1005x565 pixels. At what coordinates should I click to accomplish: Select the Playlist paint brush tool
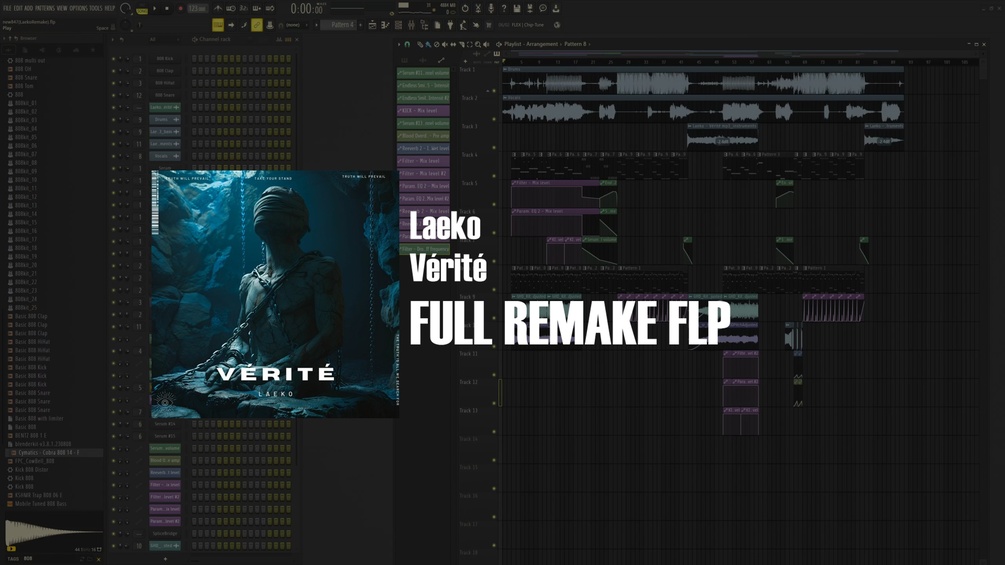(x=428, y=44)
